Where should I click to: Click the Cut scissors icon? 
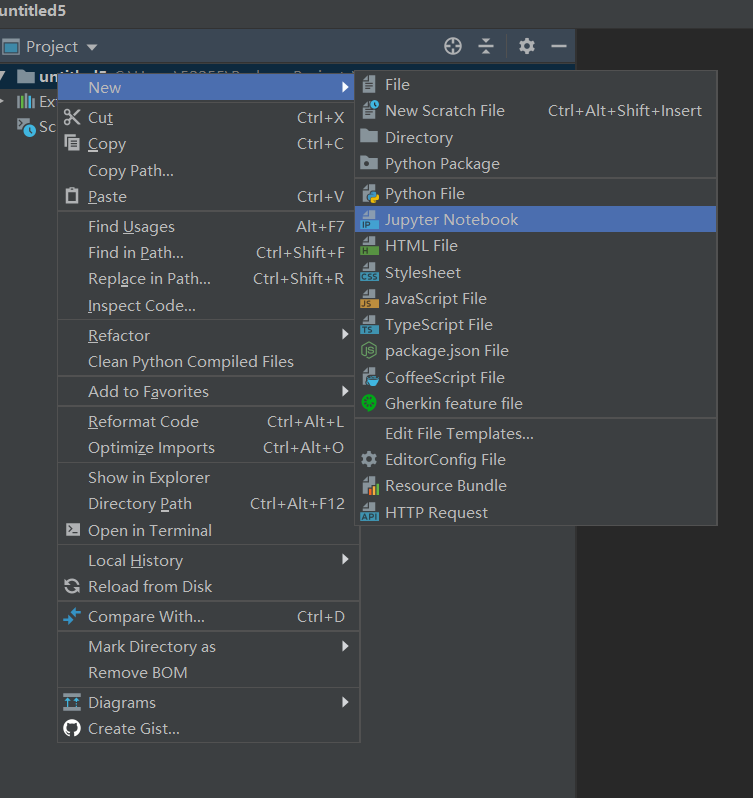tap(72, 117)
